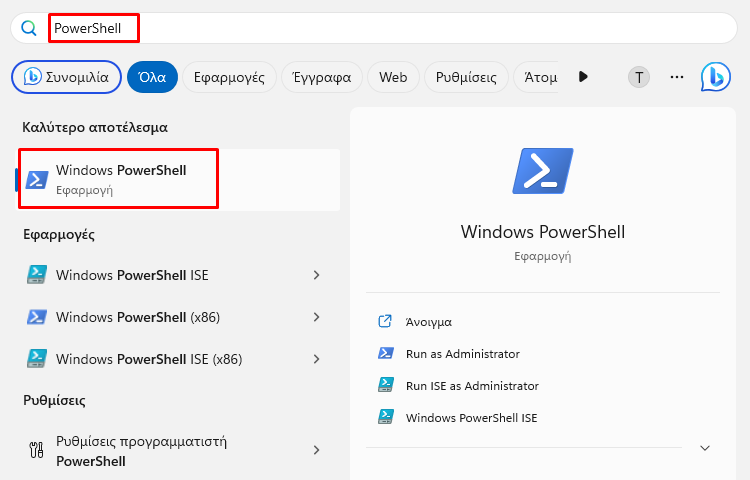Open the Bing chat icon at top right
The height and width of the screenshot is (480, 750).
click(716, 77)
